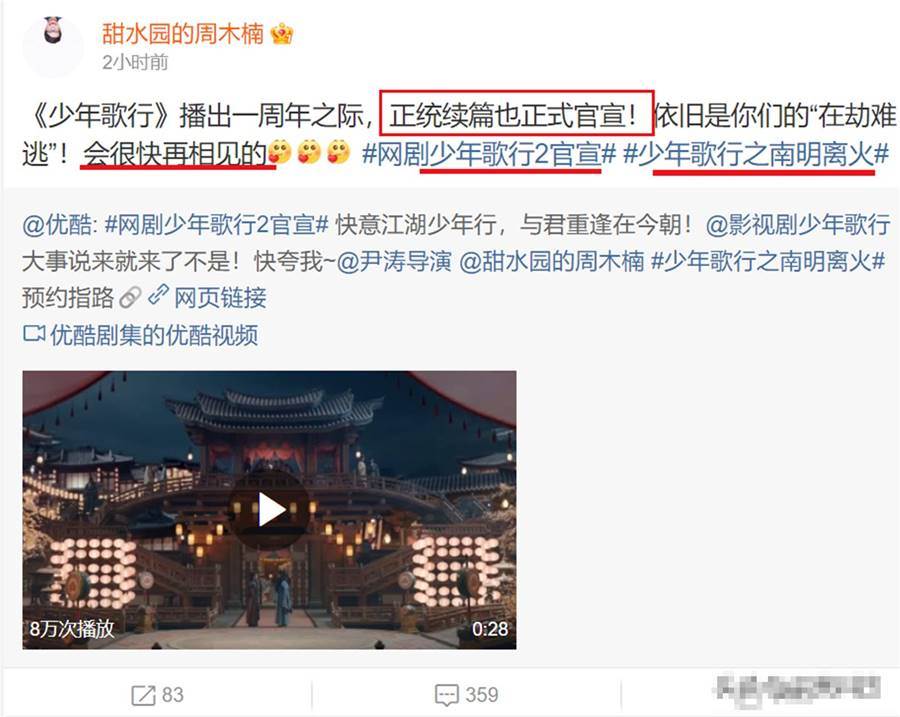Visit the @优酷 account mention

click(x=56, y=225)
